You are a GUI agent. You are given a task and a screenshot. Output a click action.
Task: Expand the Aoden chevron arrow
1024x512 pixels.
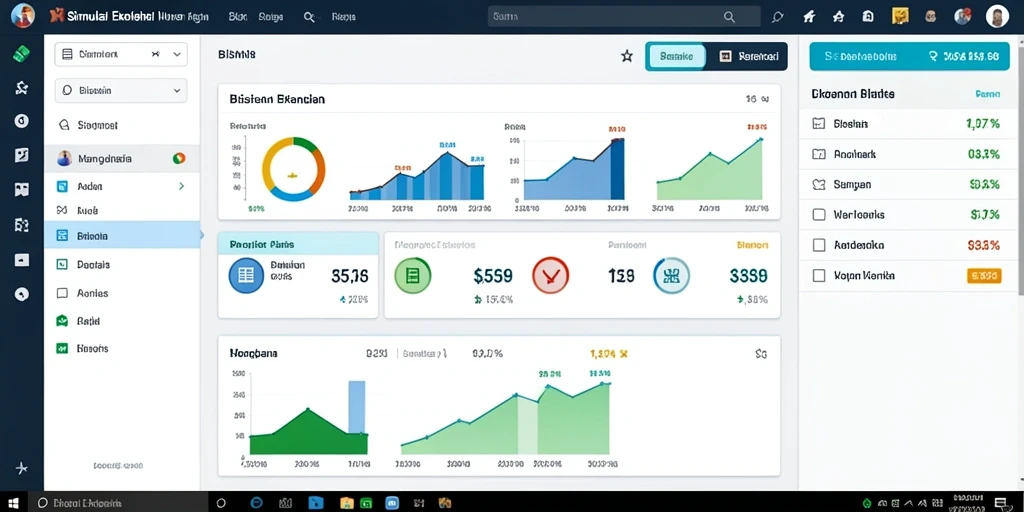182,186
